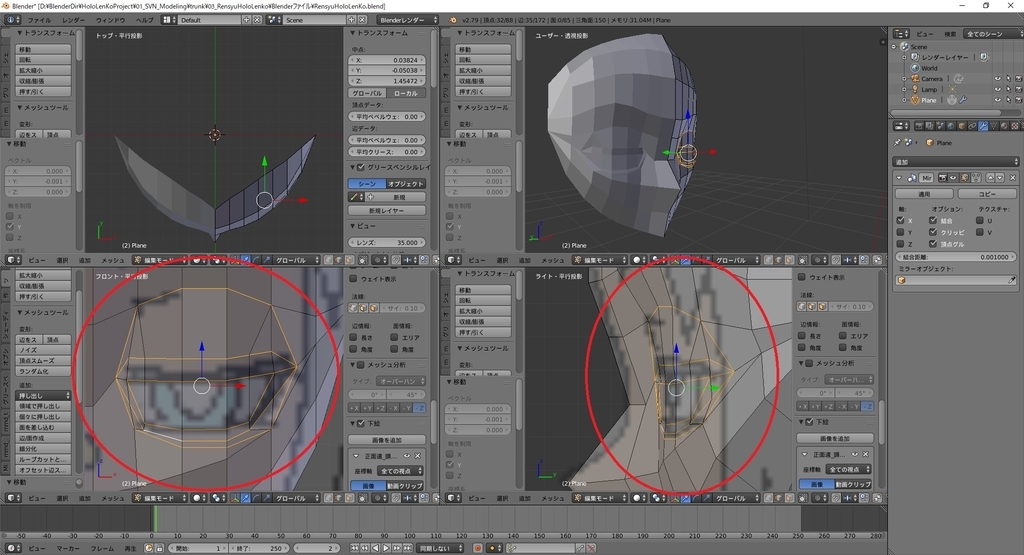Open the World properties tab icon
Image resolution: width=1024 pixels, height=555 pixels.
951,126
